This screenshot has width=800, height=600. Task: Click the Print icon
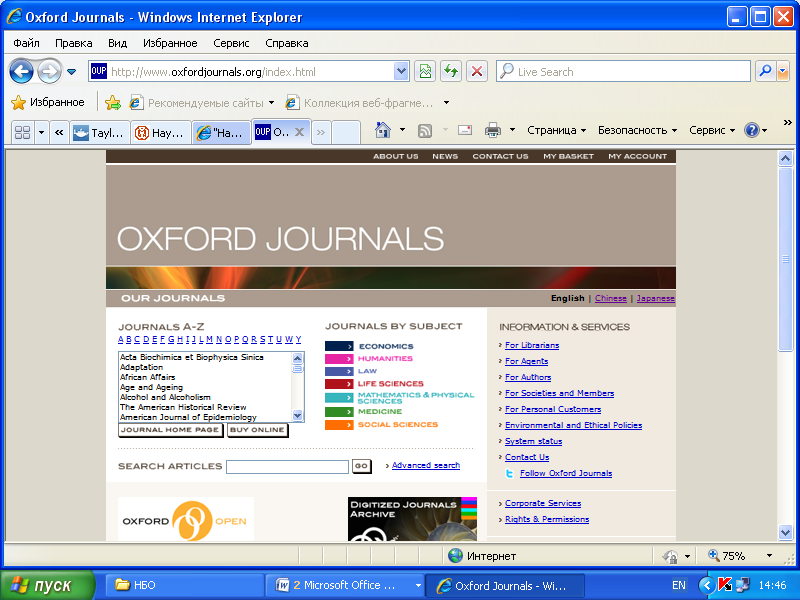(492, 130)
